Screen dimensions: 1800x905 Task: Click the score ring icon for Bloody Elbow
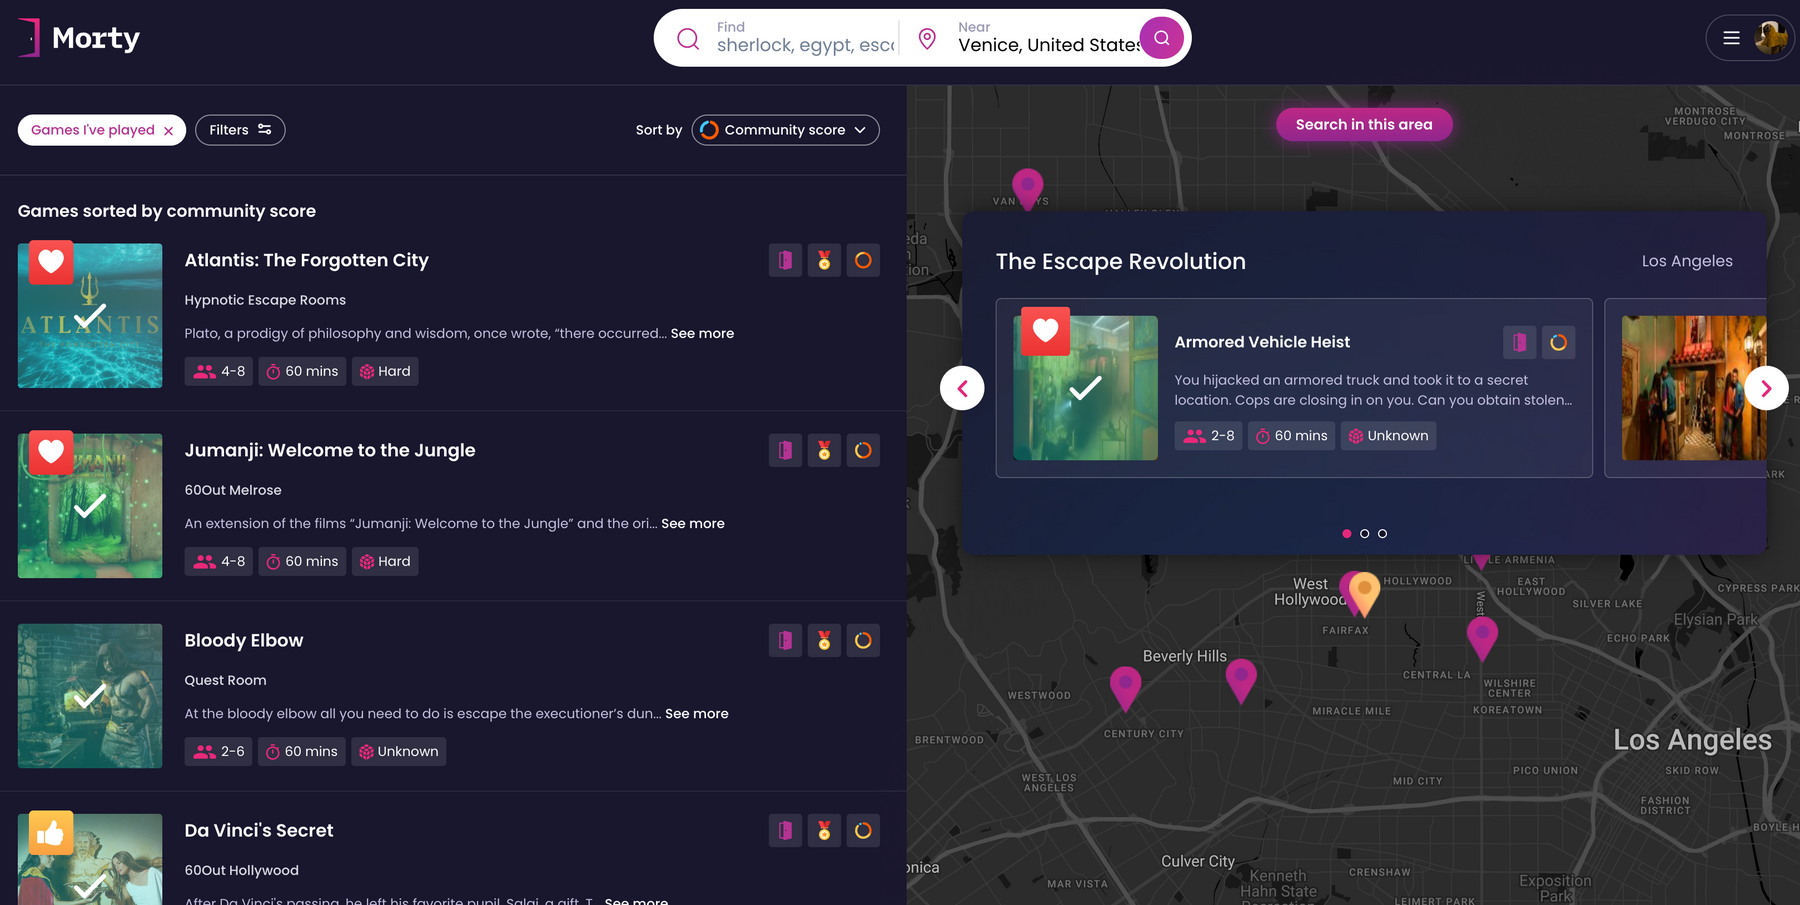pyautogui.click(x=863, y=640)
